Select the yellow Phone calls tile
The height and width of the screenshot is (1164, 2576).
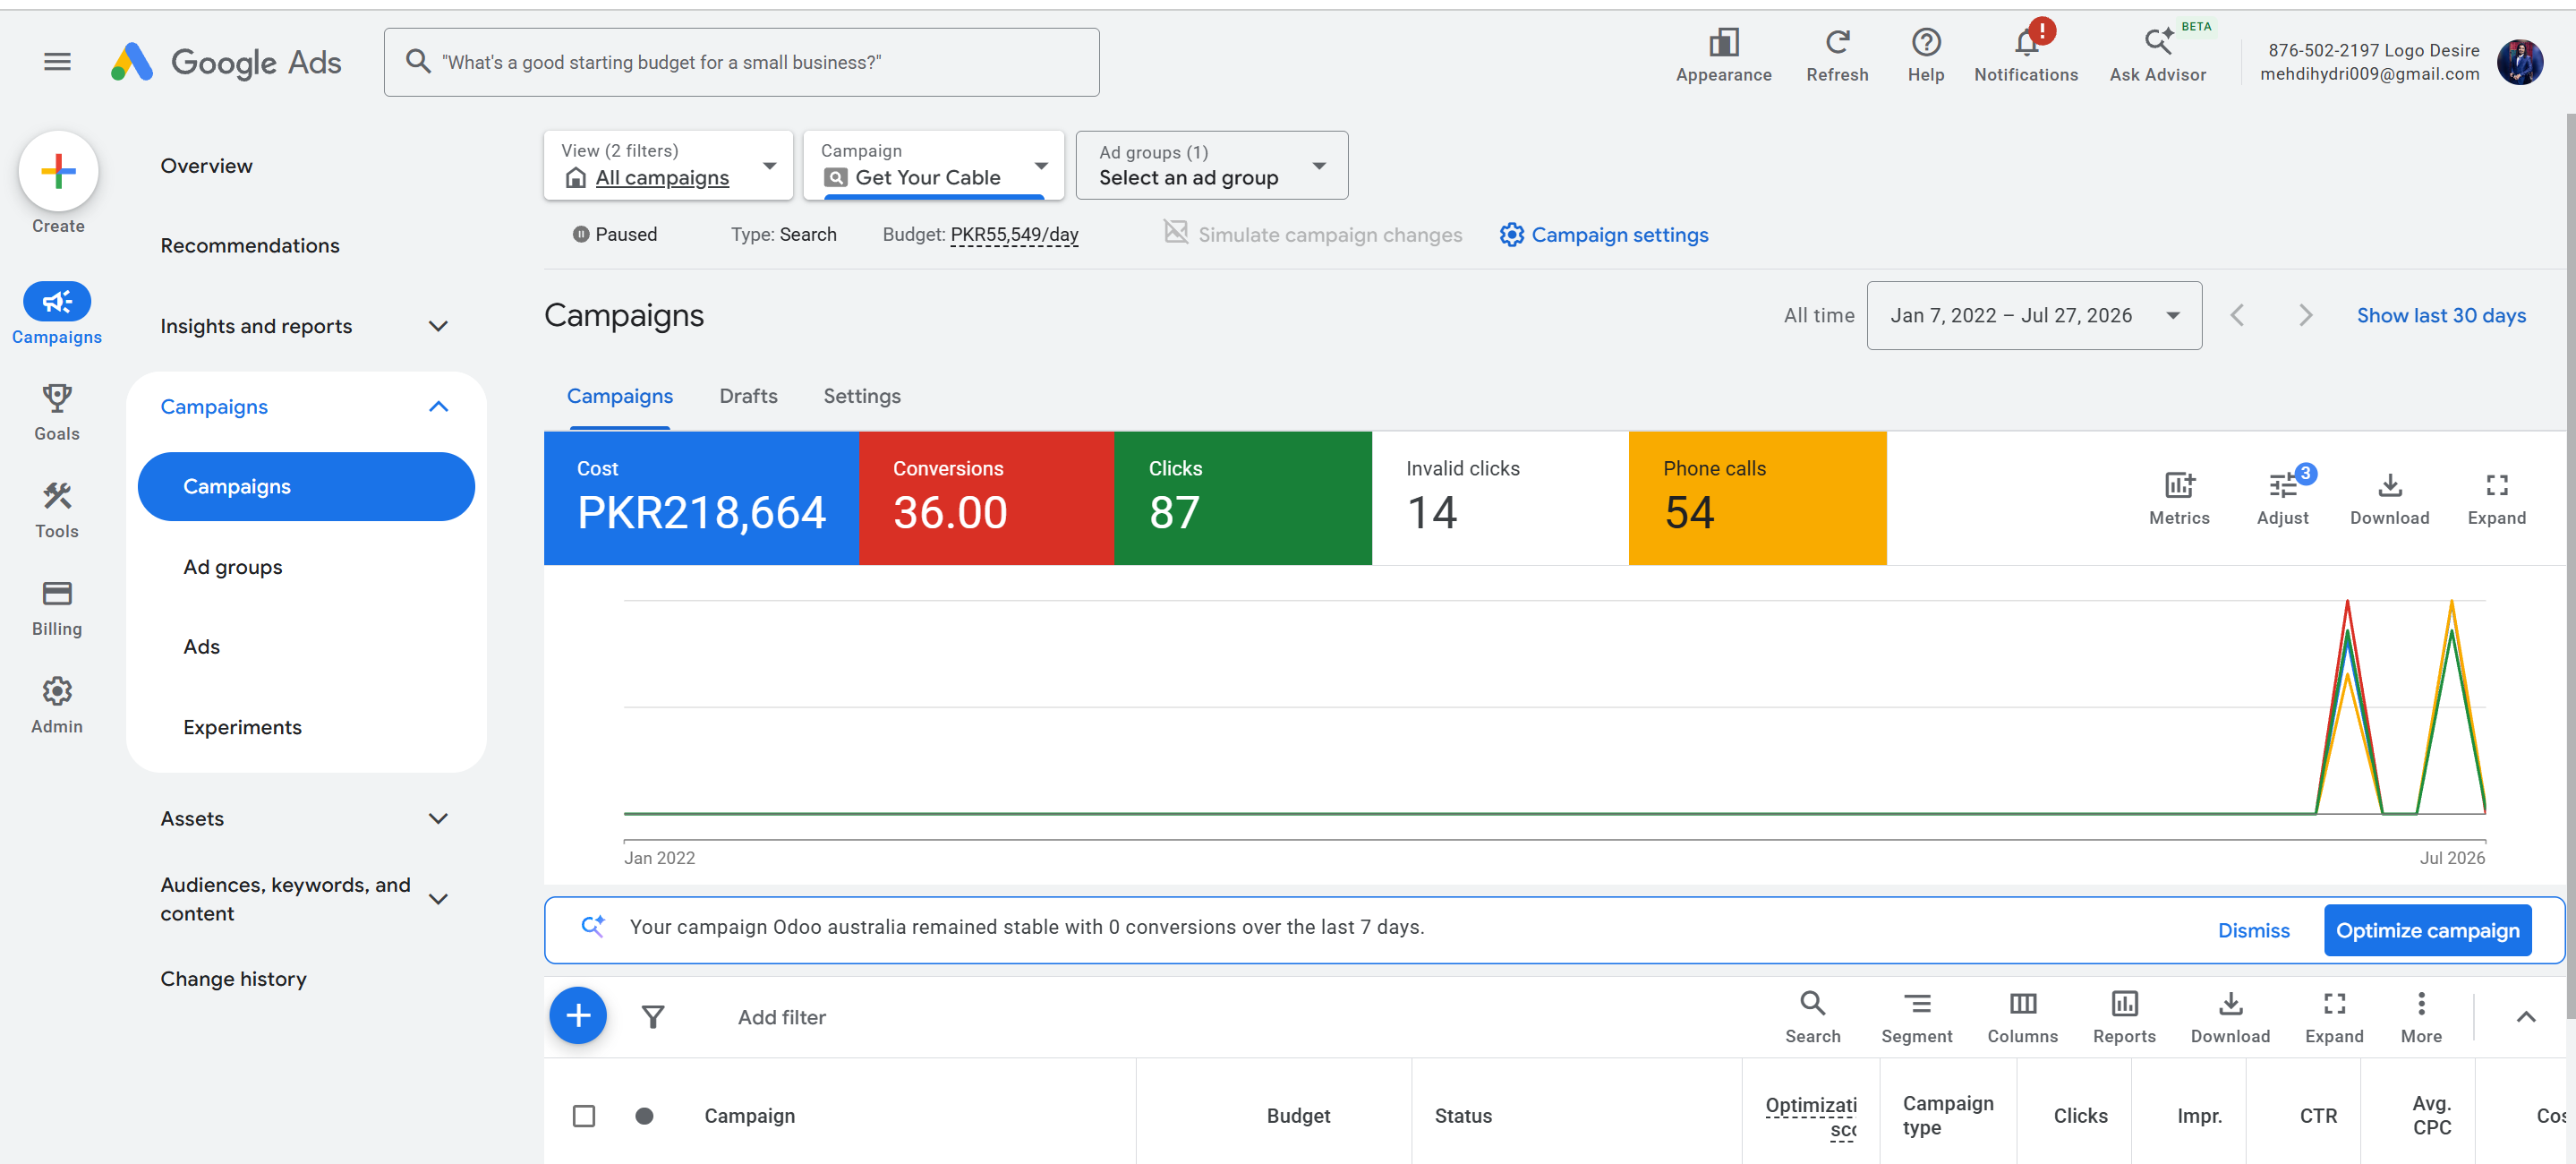tap(1757, 498)
